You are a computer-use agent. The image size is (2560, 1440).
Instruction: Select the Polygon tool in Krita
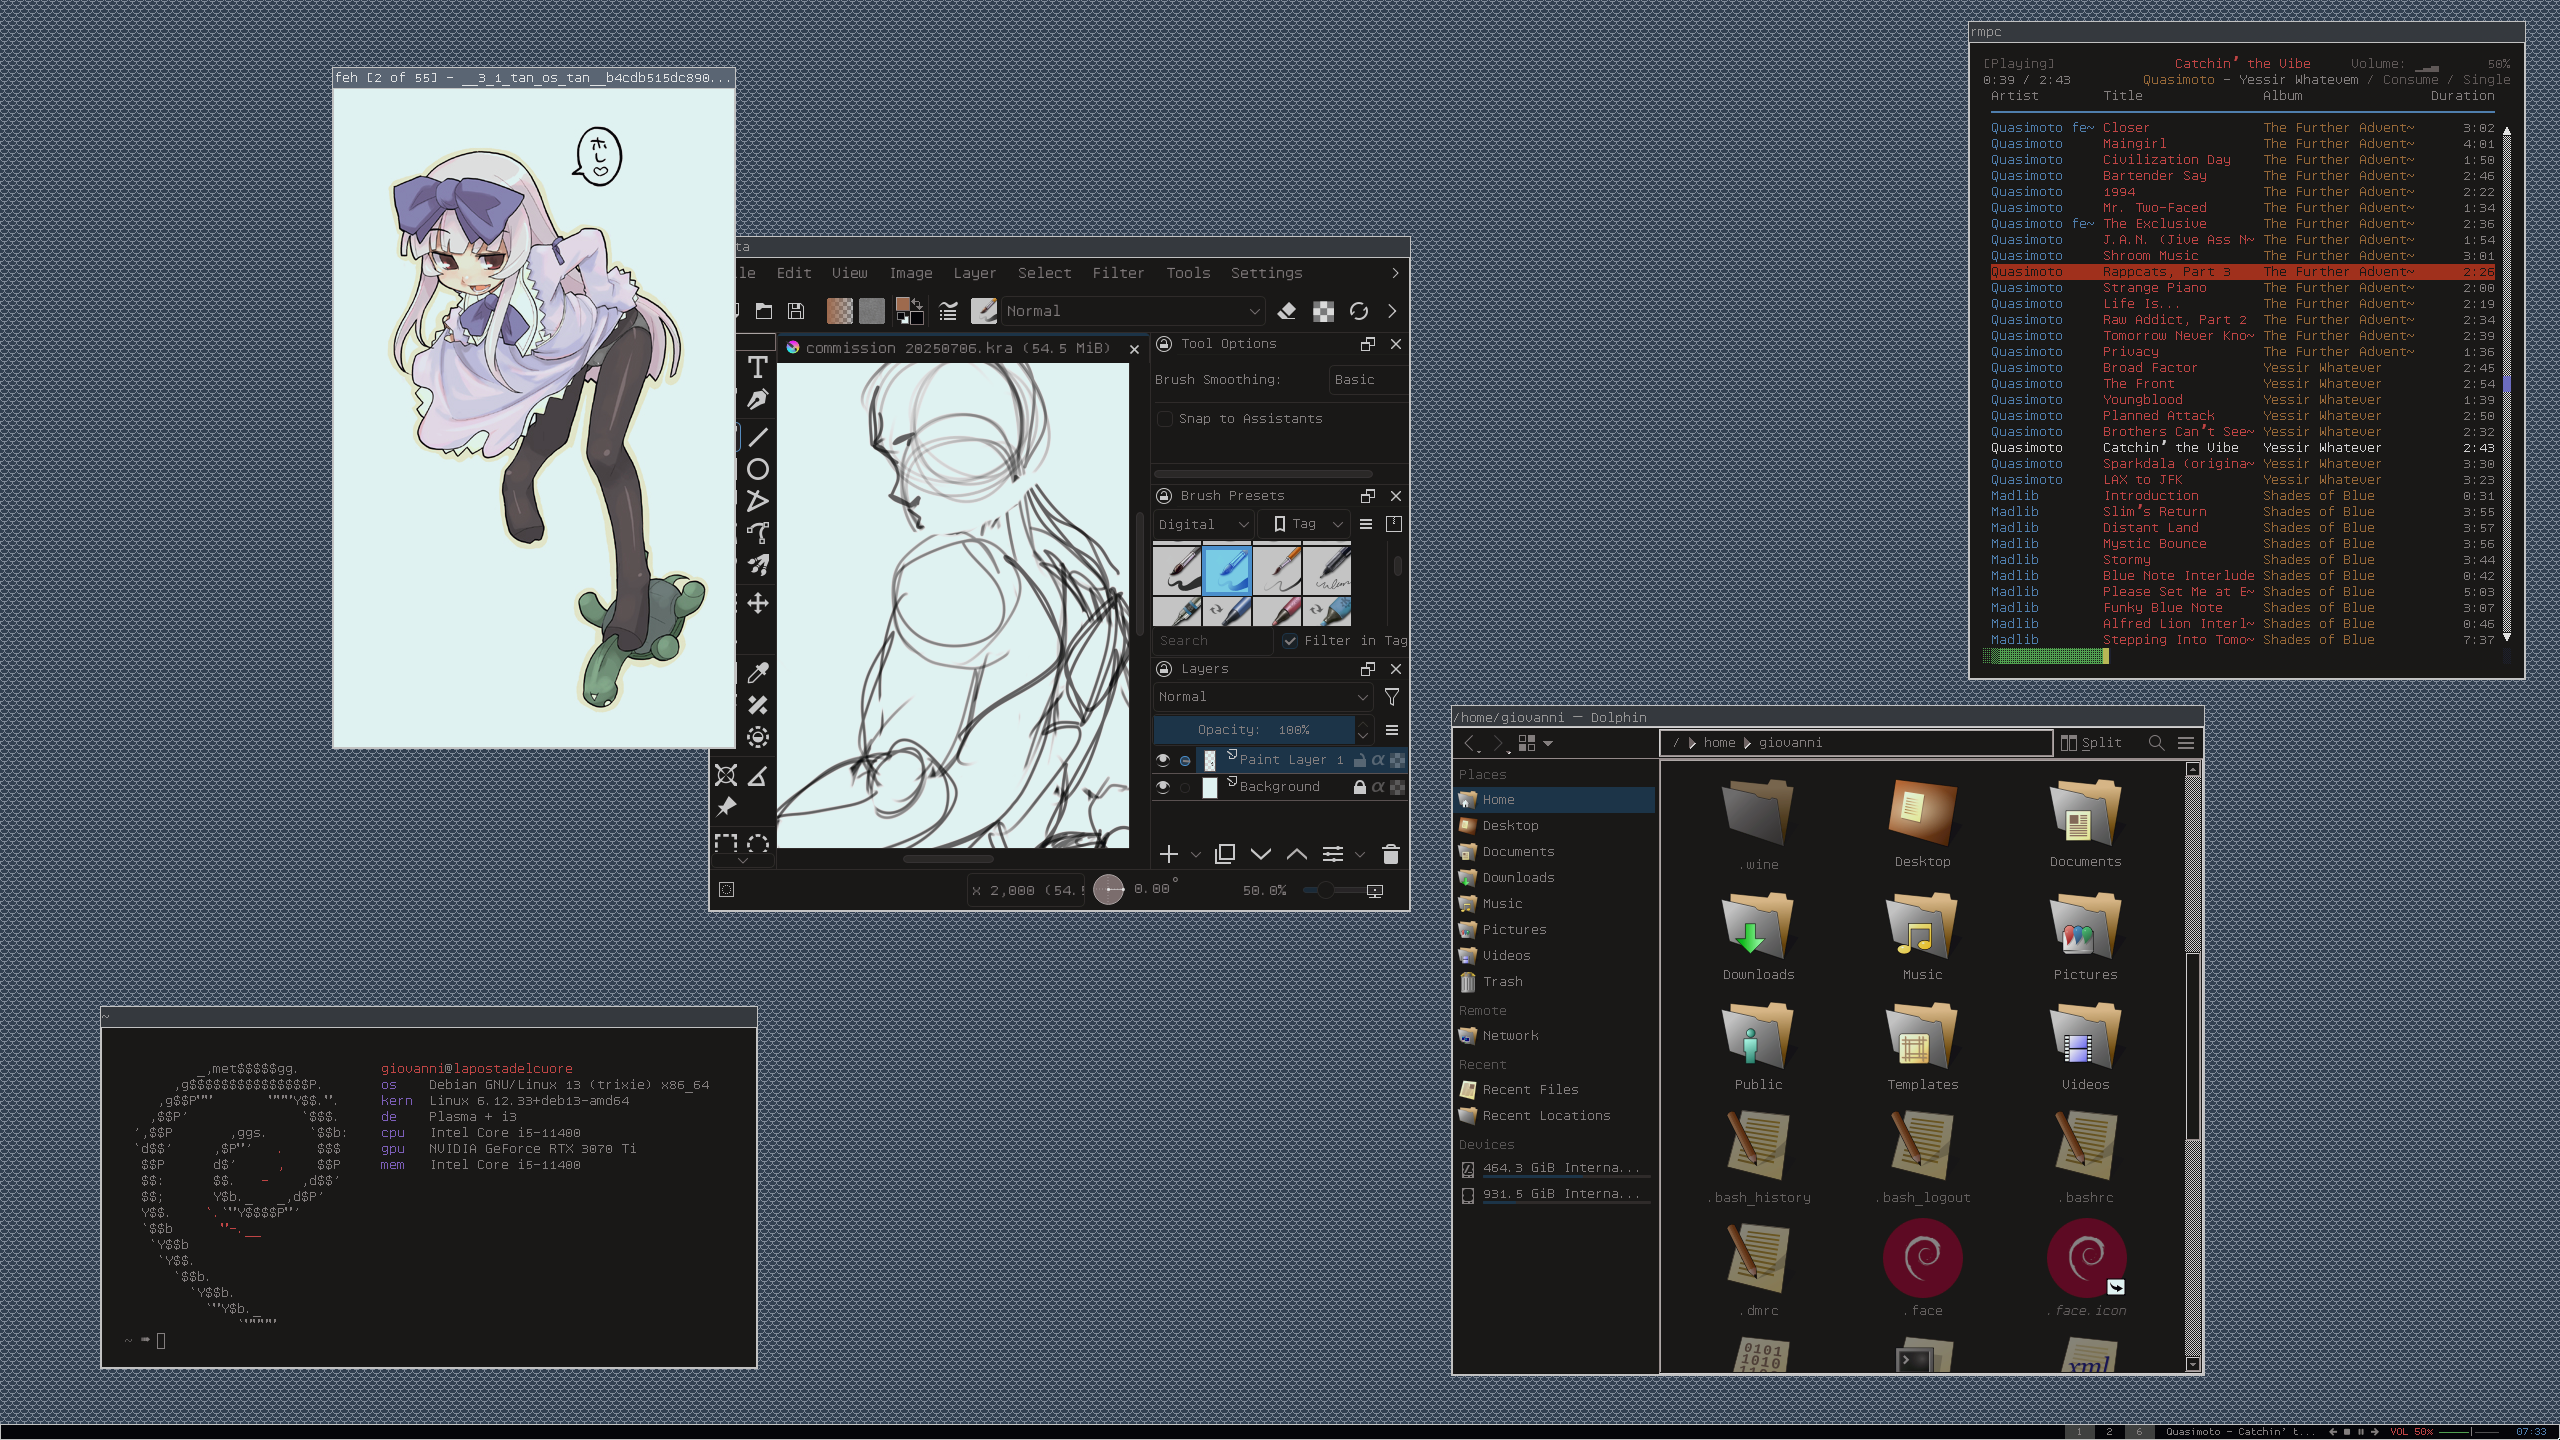pyautogui.click(x=758, y=501)
